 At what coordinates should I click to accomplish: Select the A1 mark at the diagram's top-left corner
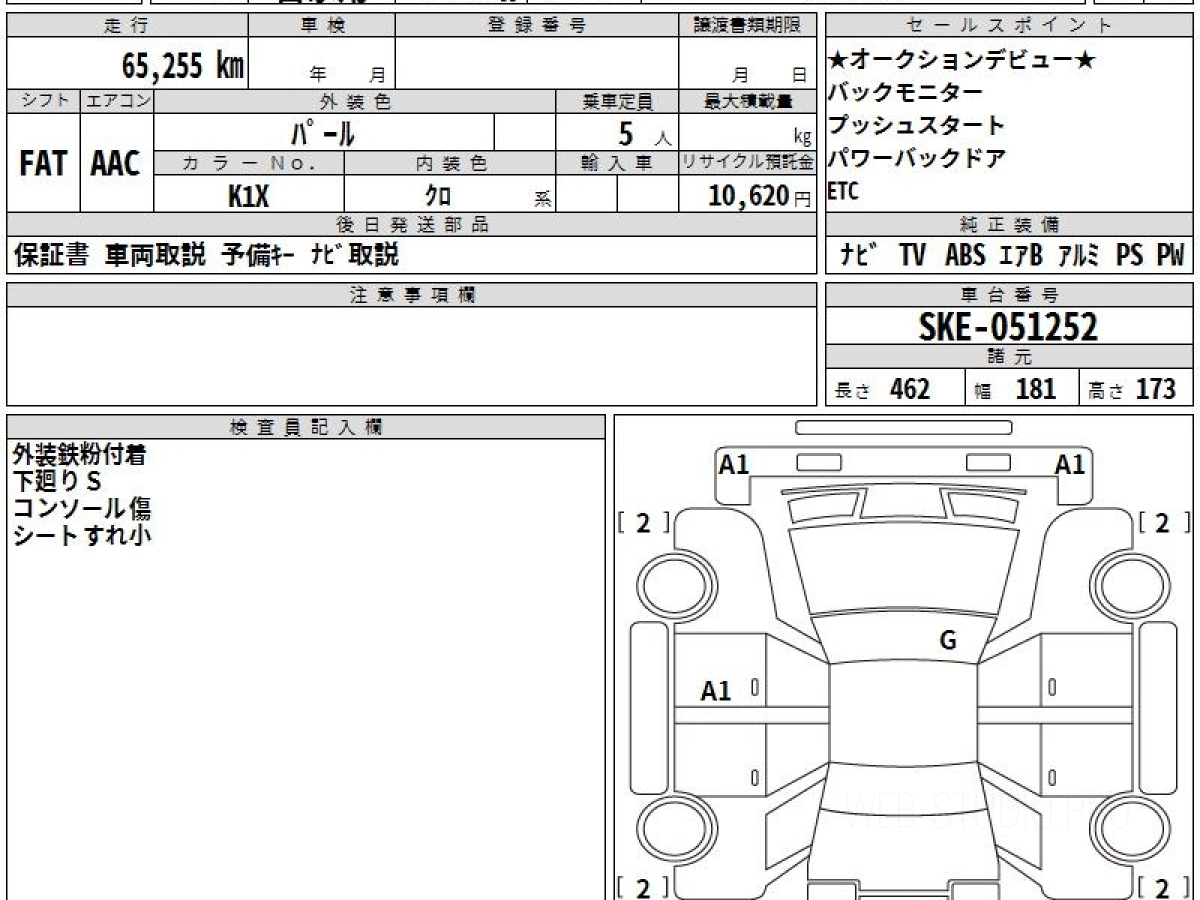[734, 464]
